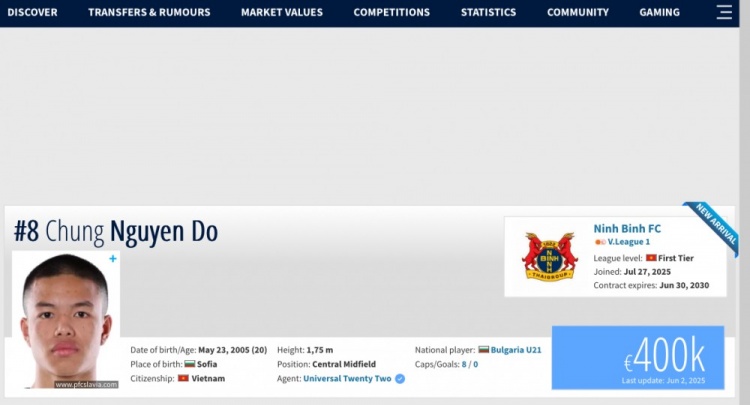Screen dimensions: 750x405
Task: Open the Ninh Binh FC club link
Action: 627,227
